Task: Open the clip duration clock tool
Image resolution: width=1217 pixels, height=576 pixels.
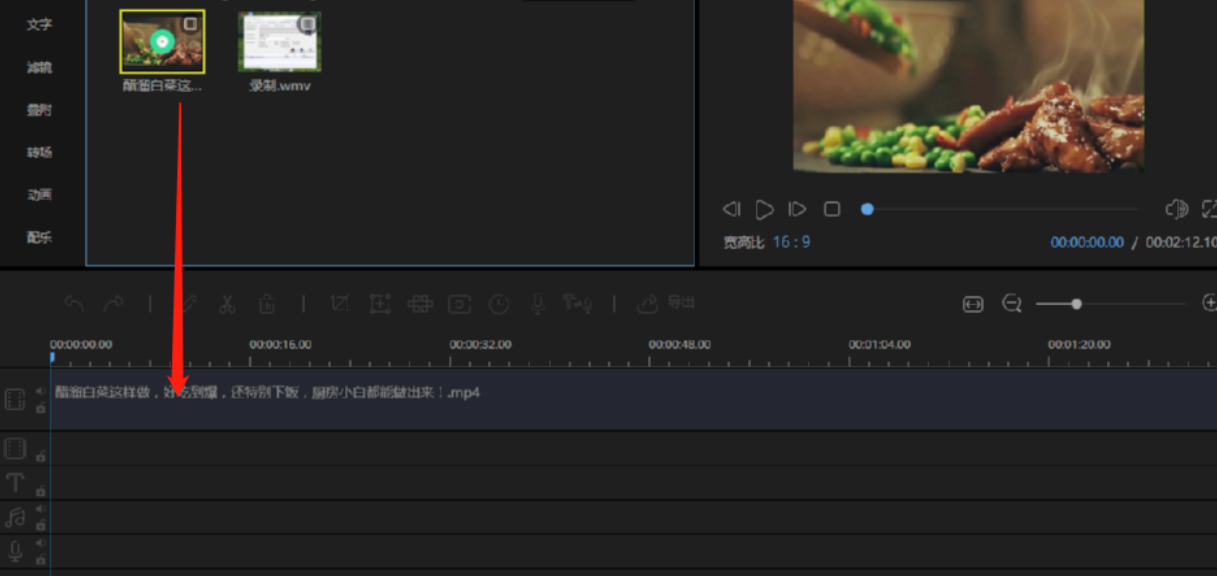Action: 498,303
